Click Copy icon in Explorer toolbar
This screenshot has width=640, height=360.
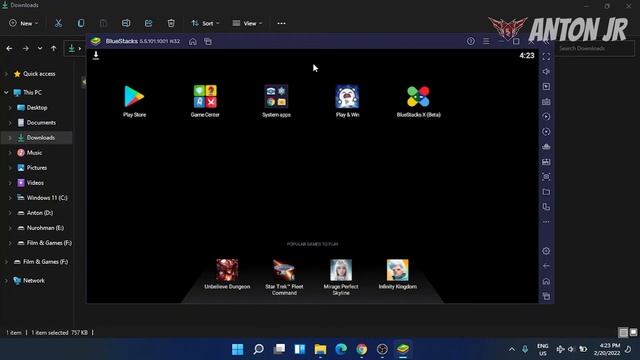(81, 23)
